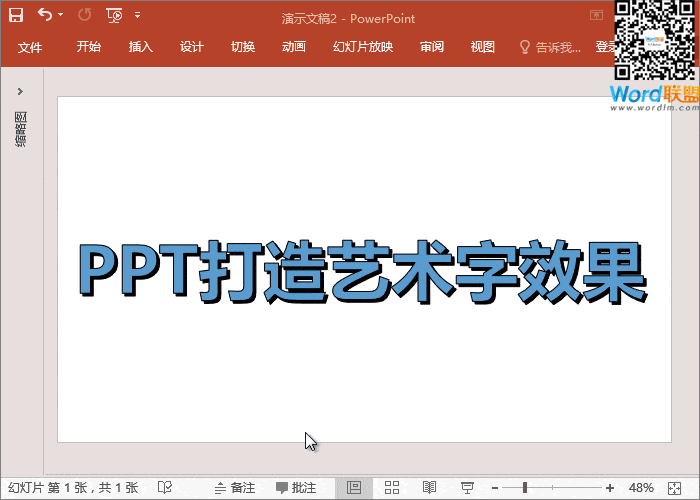The width and height of the screenshot is (700, 500).
Task: Toggle the Comments pane (批注)
Action: coord(296,487)
